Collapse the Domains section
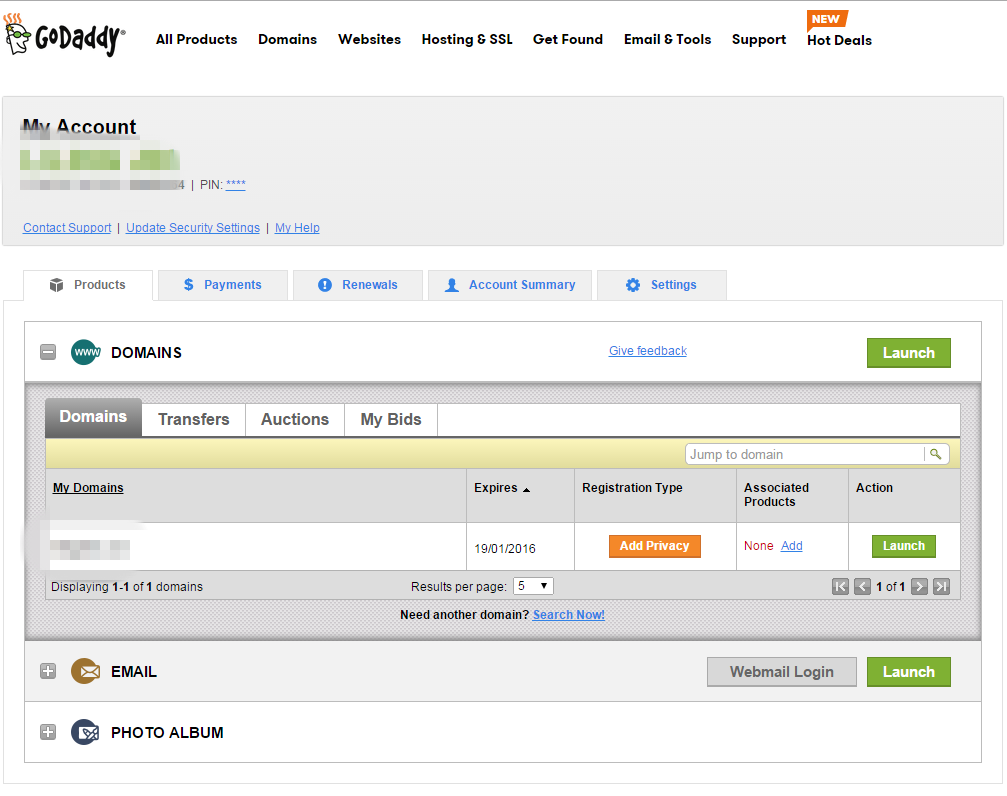Viewport: 1007px width, 796px height. pos(48,352)
